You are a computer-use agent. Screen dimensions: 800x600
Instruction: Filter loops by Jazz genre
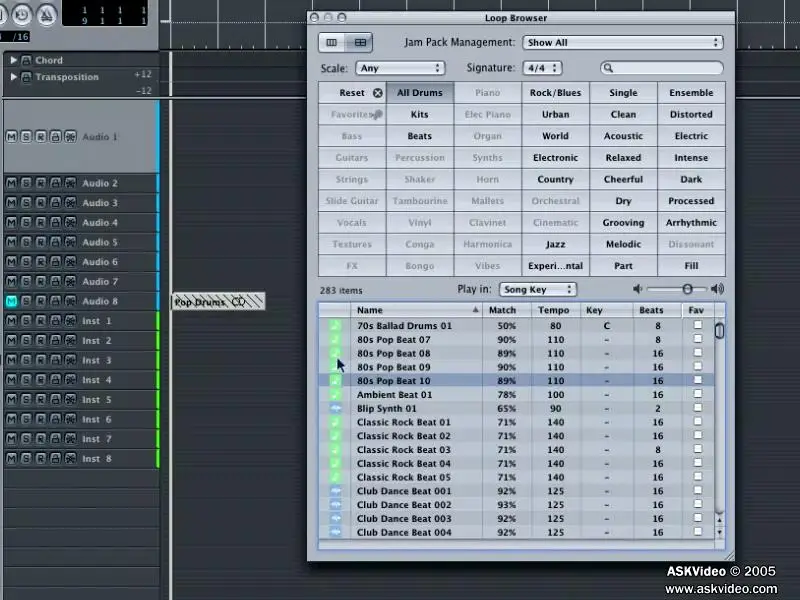pyautogui.click(x=556, y=244)
